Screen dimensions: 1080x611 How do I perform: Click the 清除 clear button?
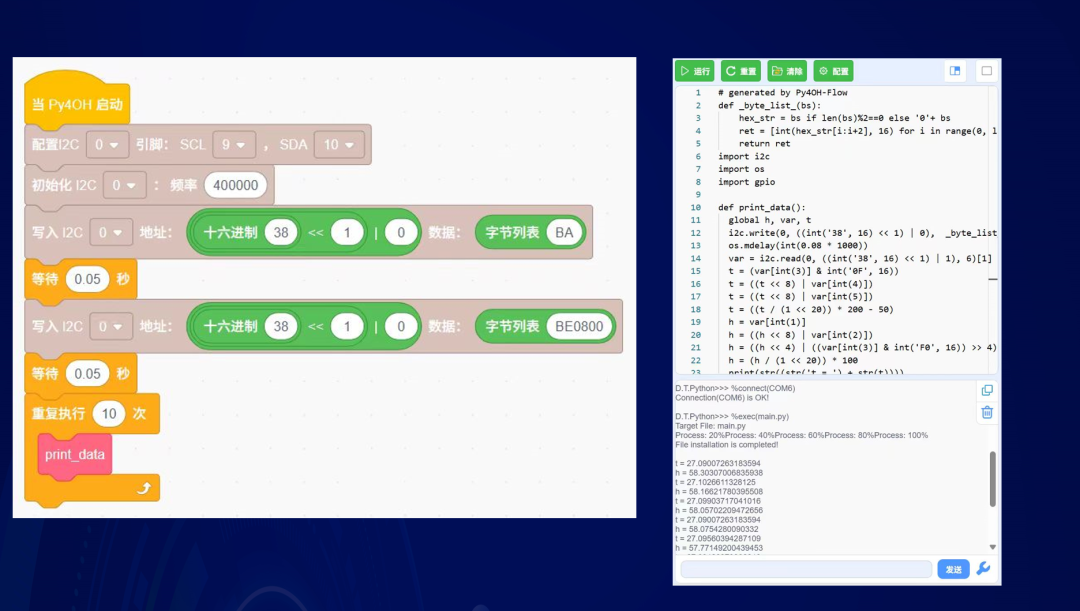(787, 71)
